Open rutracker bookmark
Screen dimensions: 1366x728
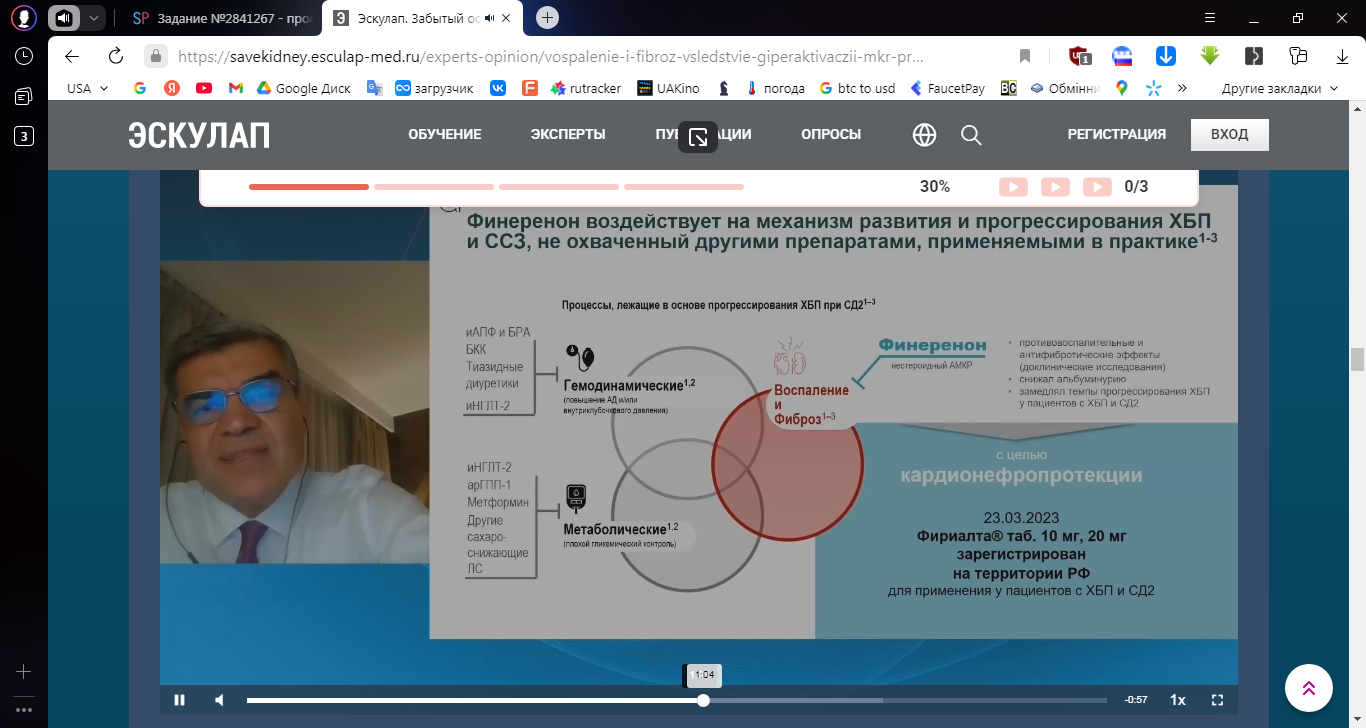pyautogui.click(x=585, y=88)
